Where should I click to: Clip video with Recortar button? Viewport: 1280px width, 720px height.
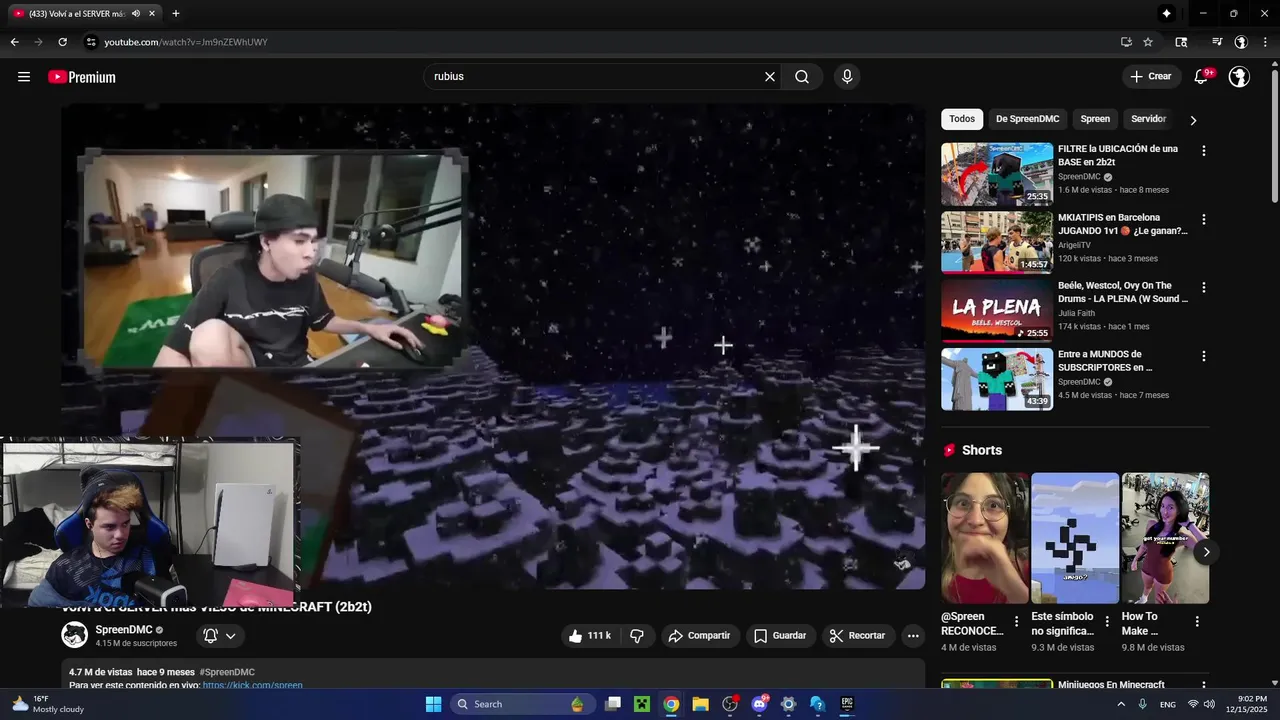point(857,636)
